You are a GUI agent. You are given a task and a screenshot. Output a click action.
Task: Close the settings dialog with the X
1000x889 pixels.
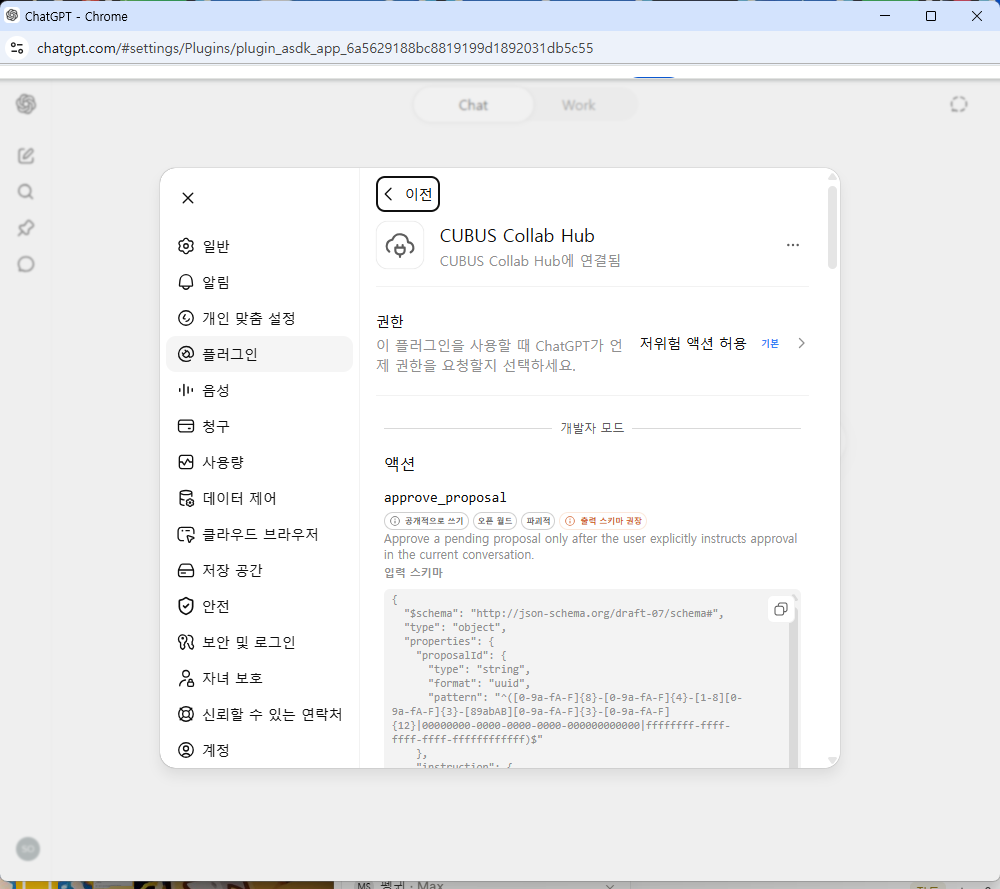[188, 198]
